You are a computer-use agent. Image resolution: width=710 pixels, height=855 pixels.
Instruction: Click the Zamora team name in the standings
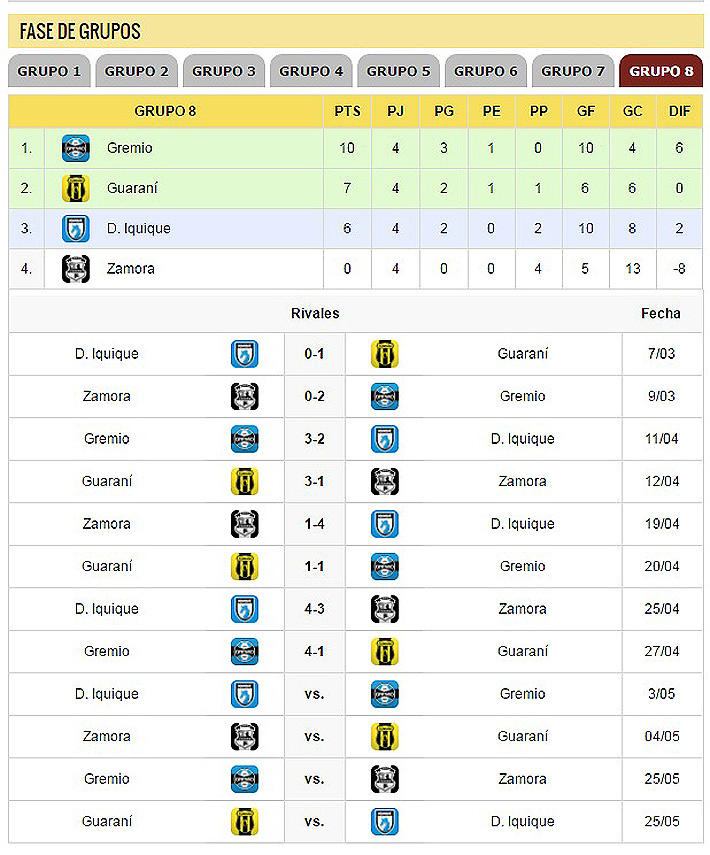point(131,269)
